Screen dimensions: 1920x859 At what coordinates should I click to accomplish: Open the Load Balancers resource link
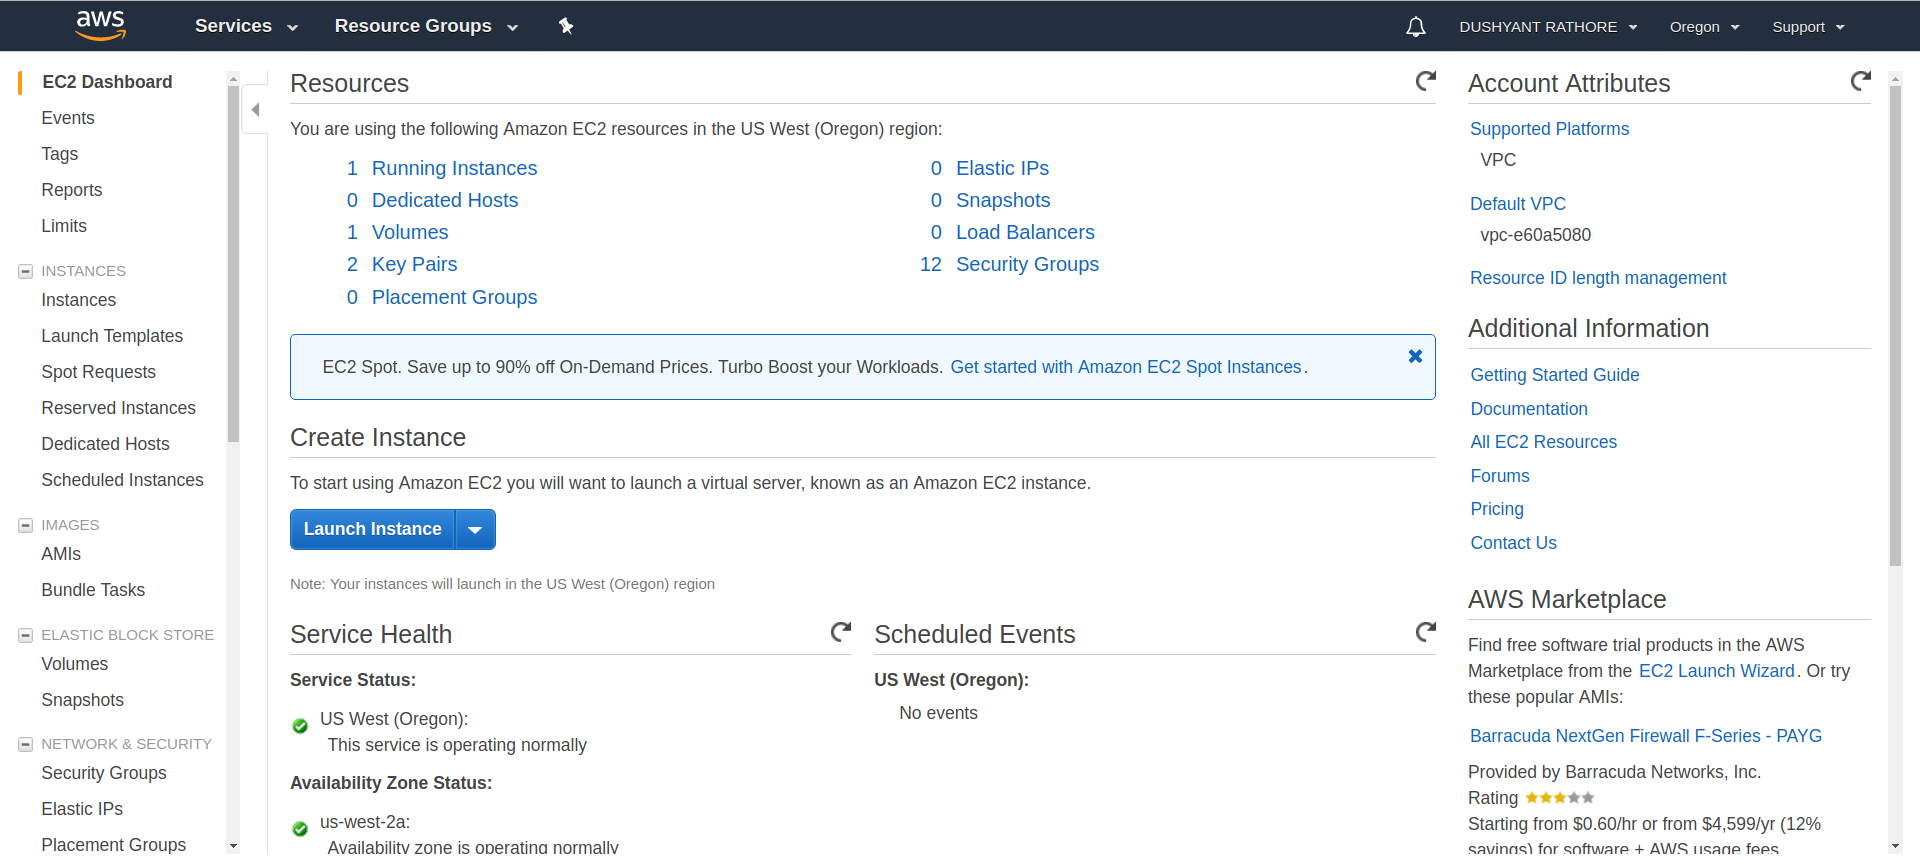(1026, 232)
